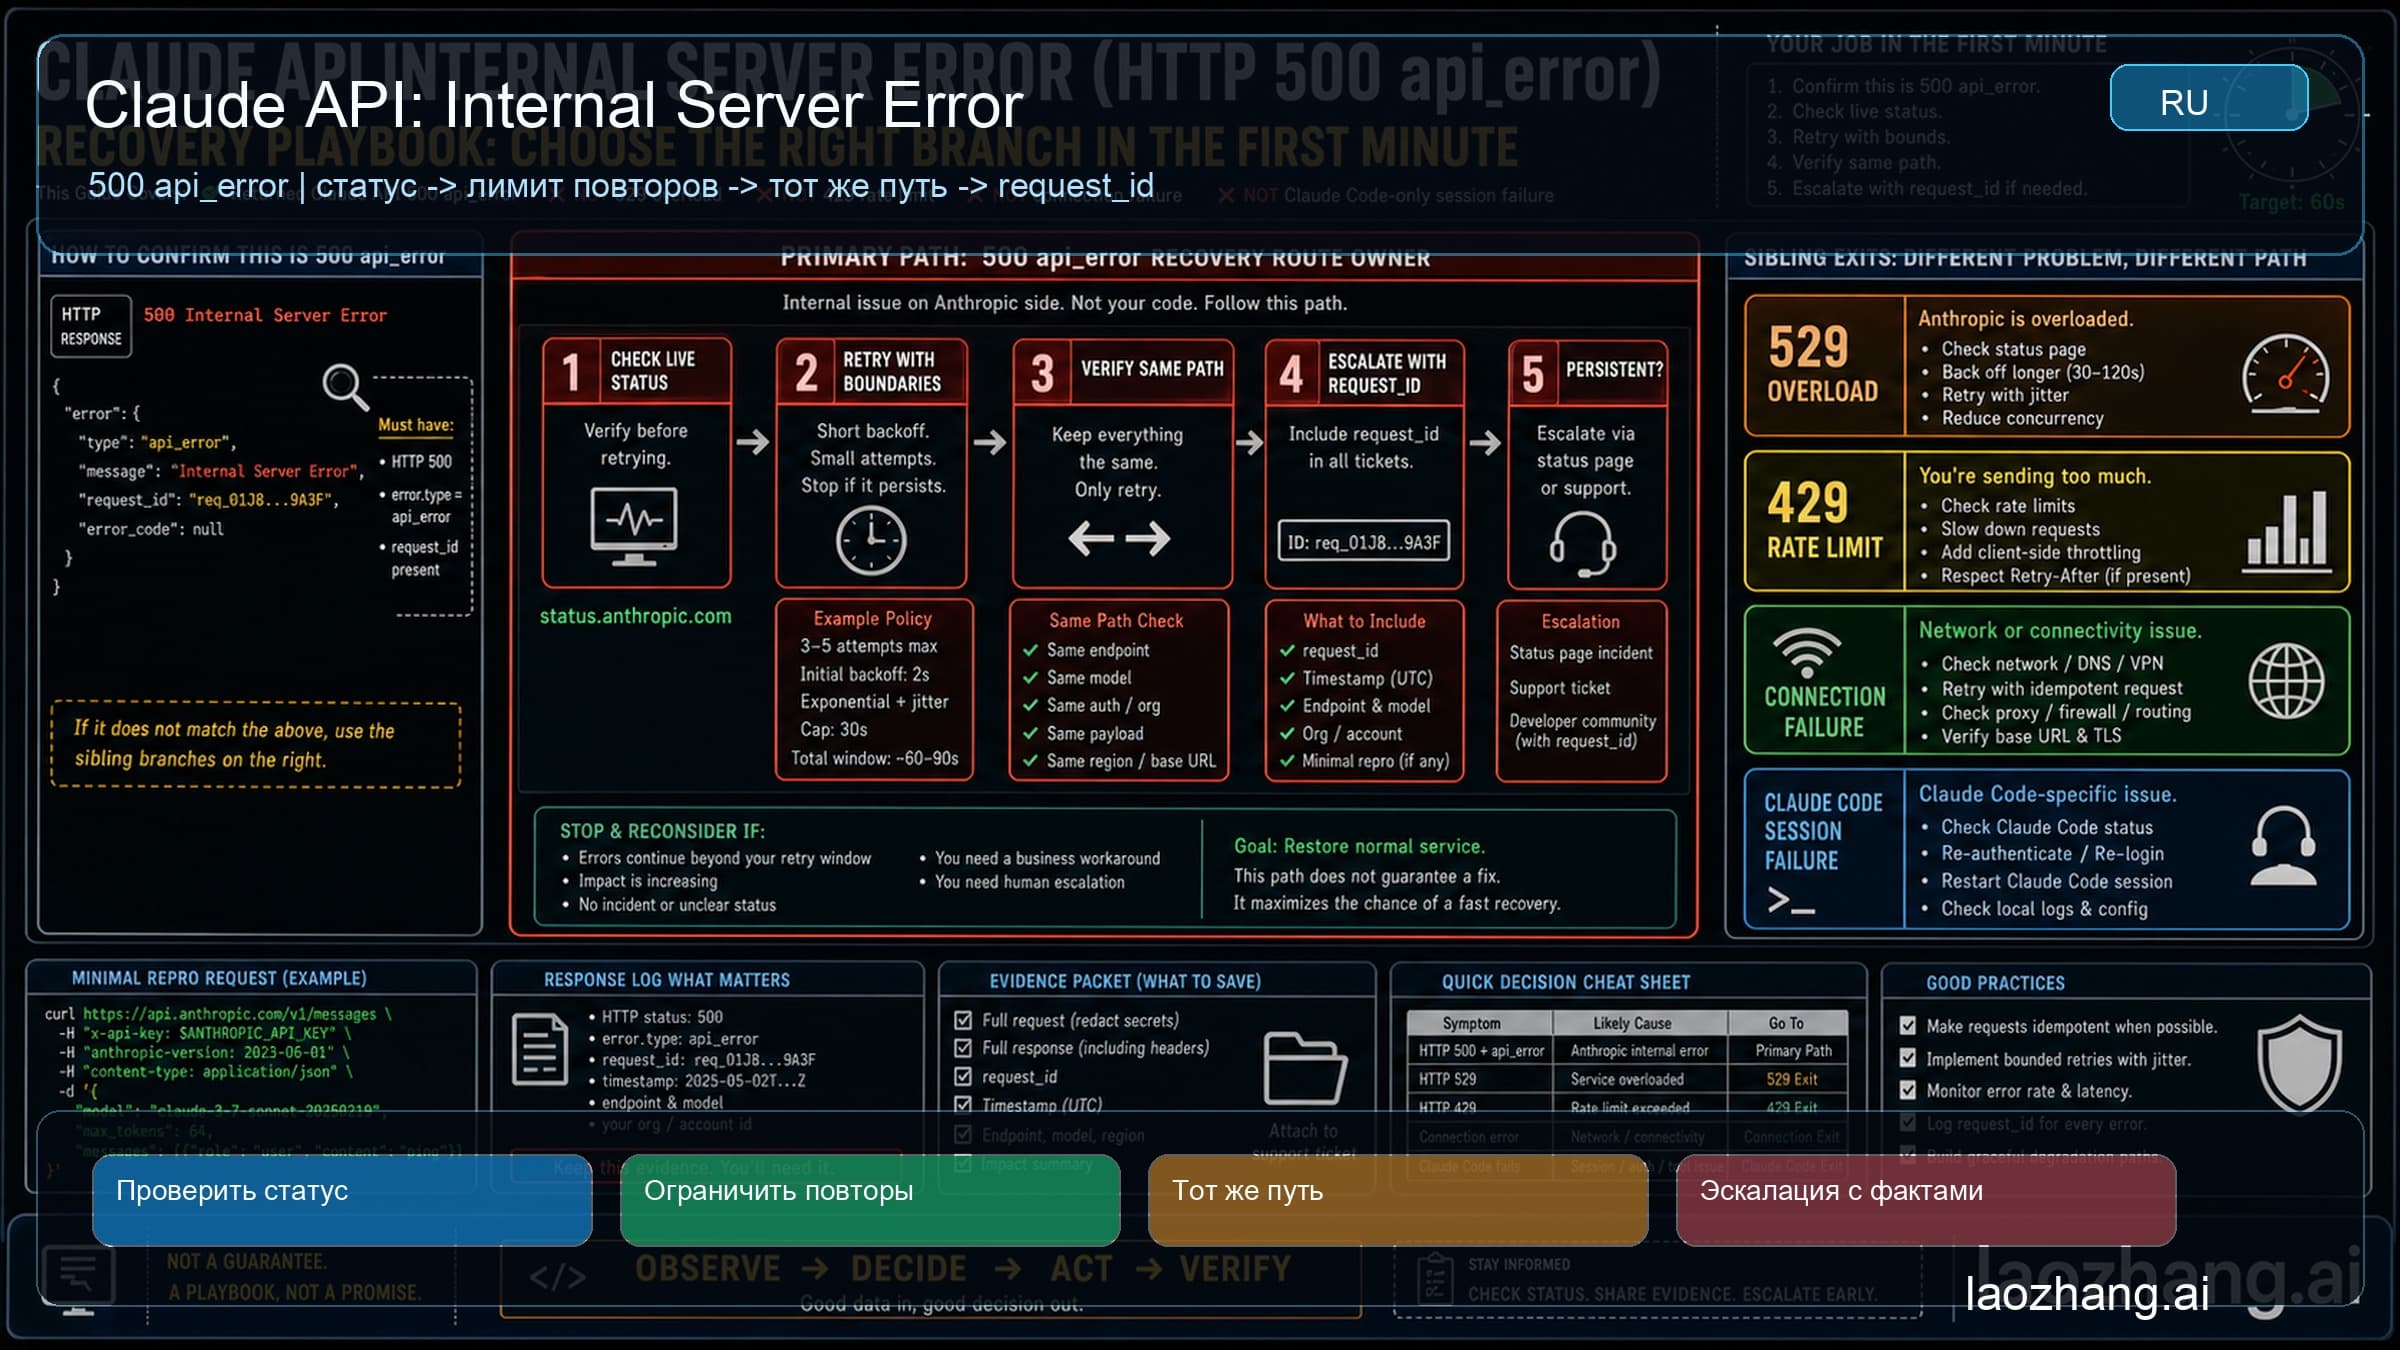2400x1350 pixels.
Task: Open the status.anthropic.com link
Action: point(636,616)
